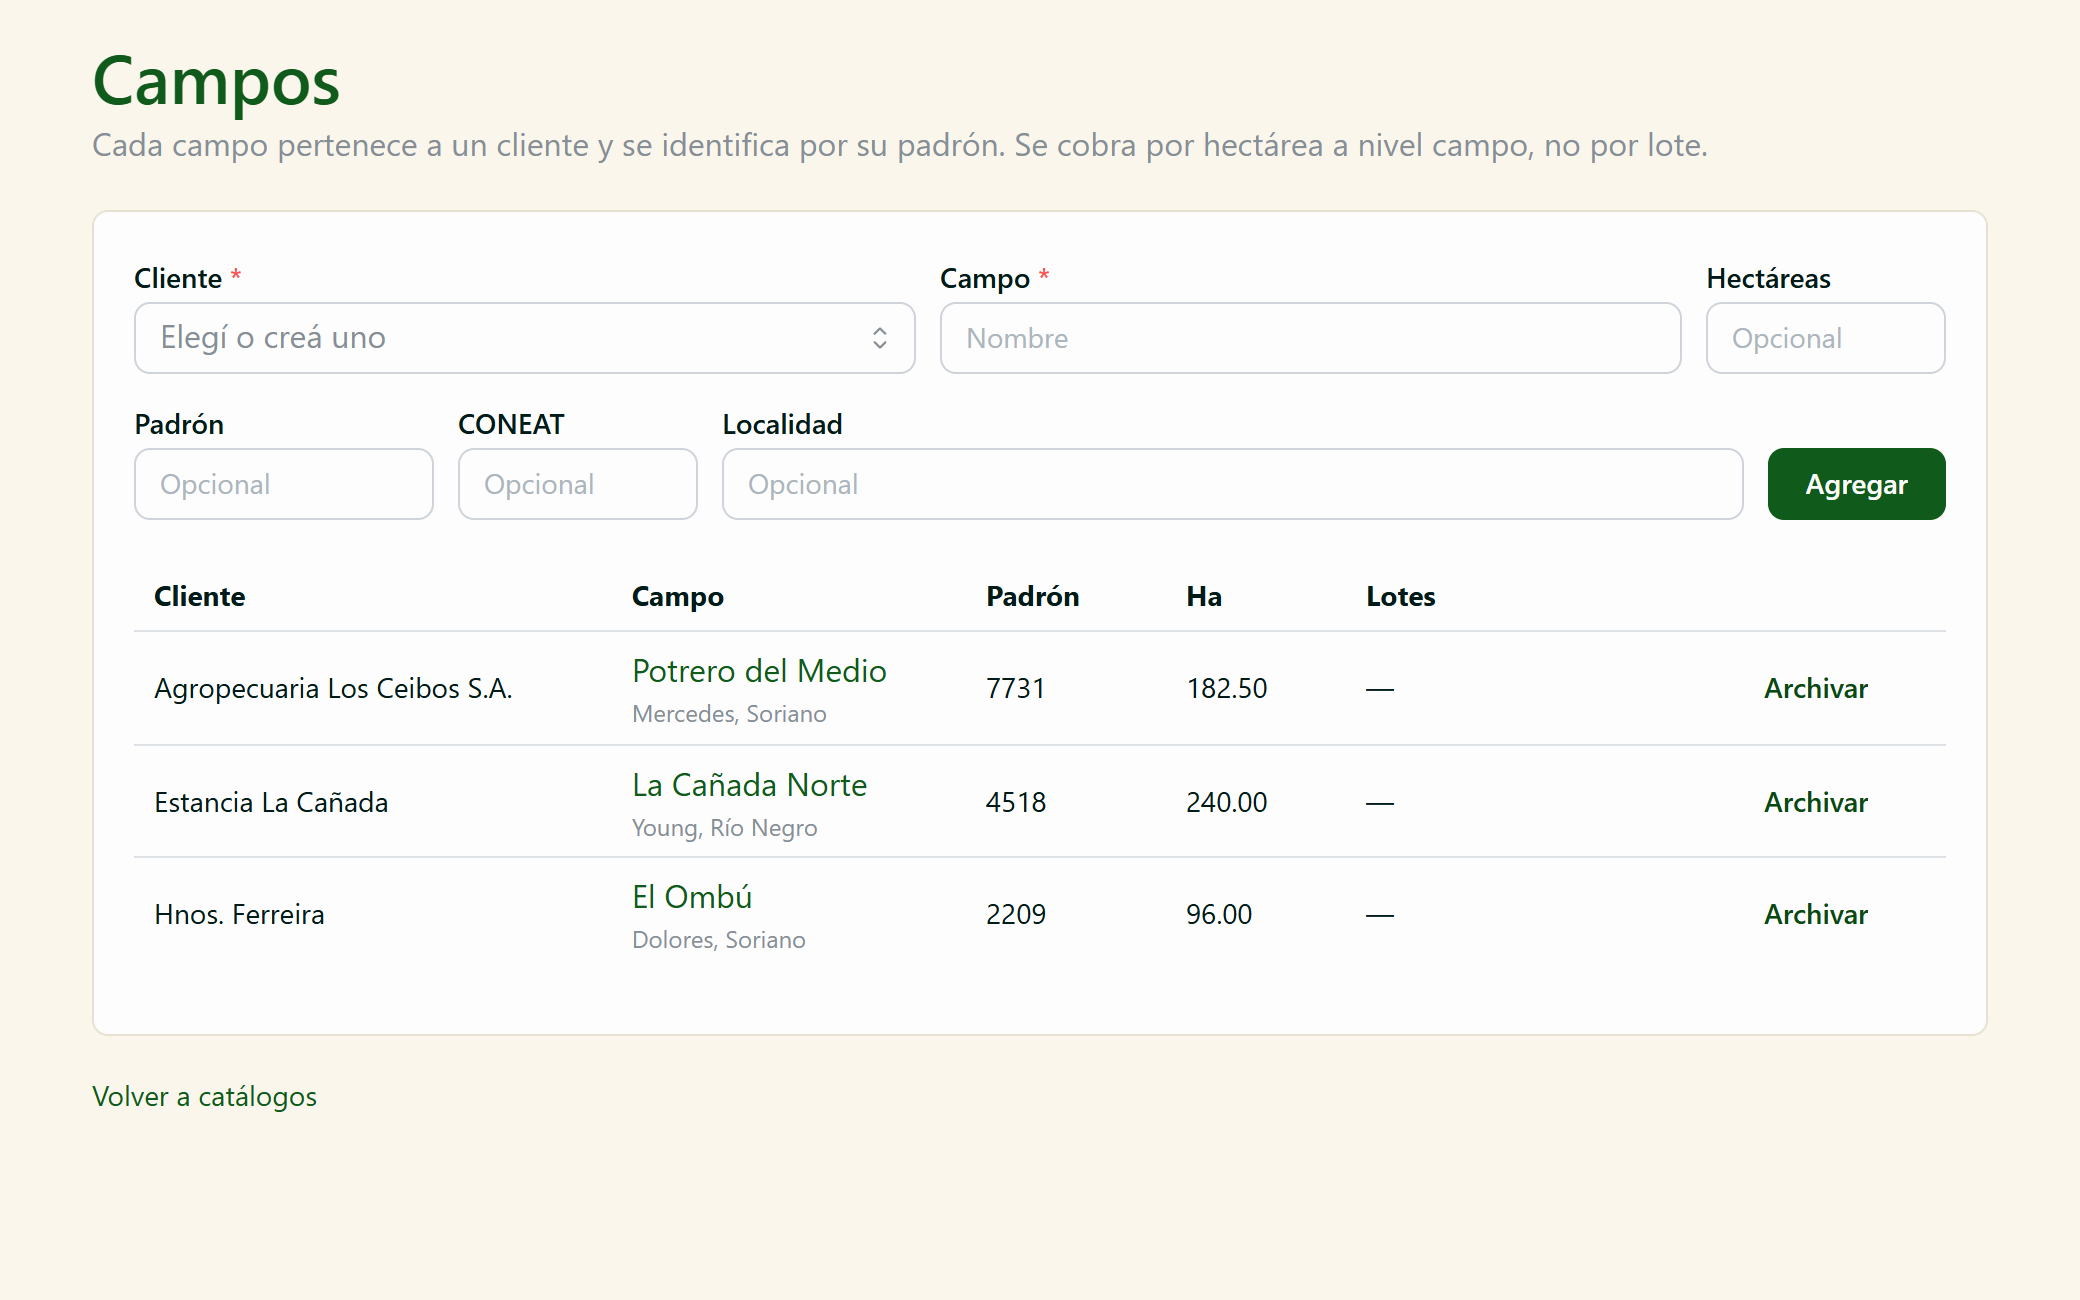The width and height of the screenshot is (2080, 1300).
Task: Click hectares value 182.50
Action: click(x=1226, y=688)
